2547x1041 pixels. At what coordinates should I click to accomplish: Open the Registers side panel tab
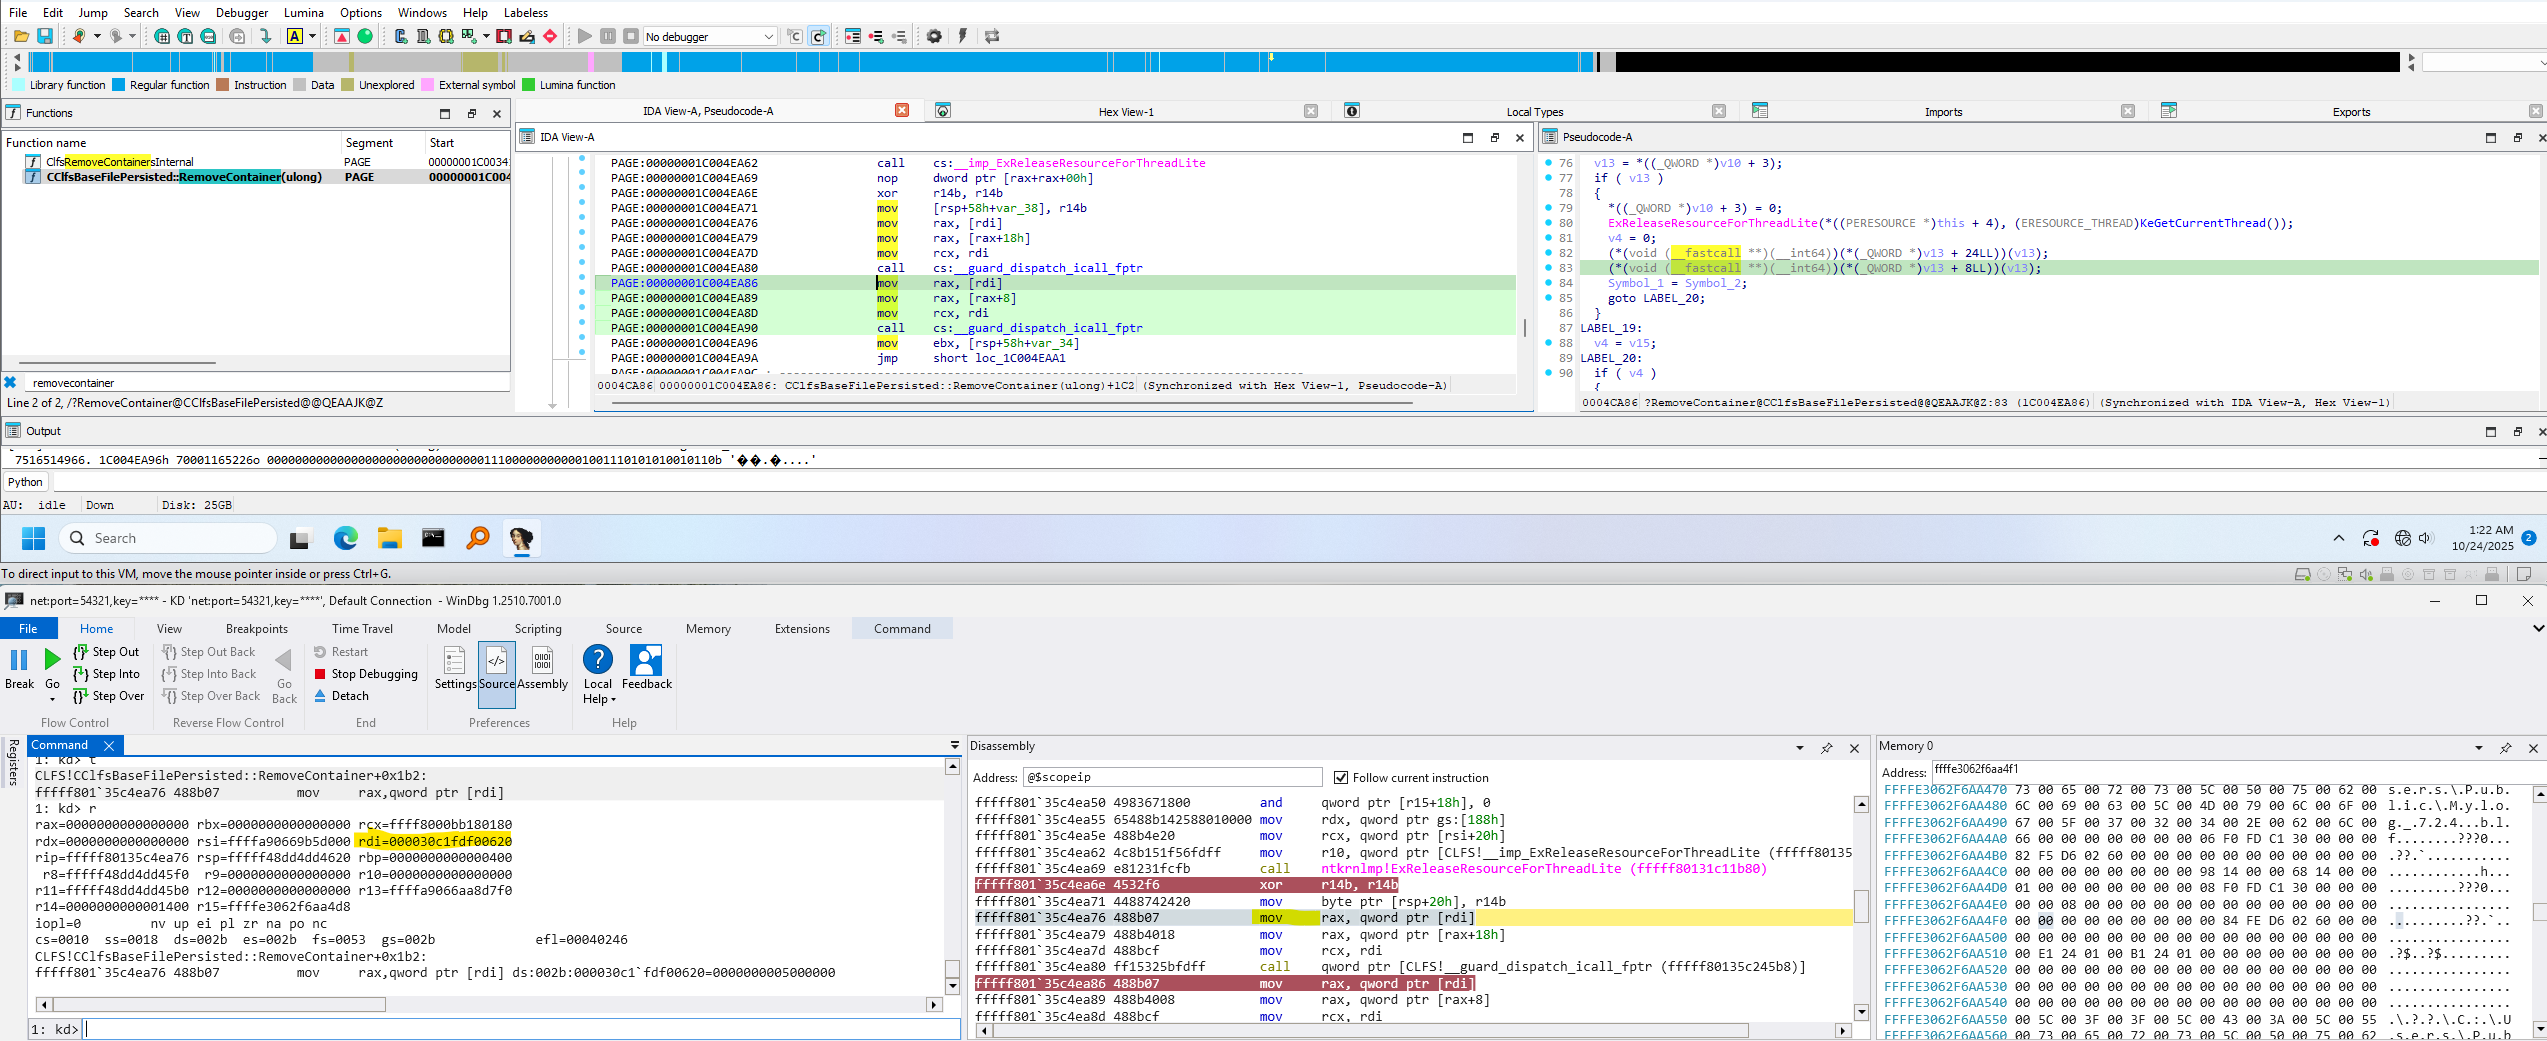click(x=14, y=763)
